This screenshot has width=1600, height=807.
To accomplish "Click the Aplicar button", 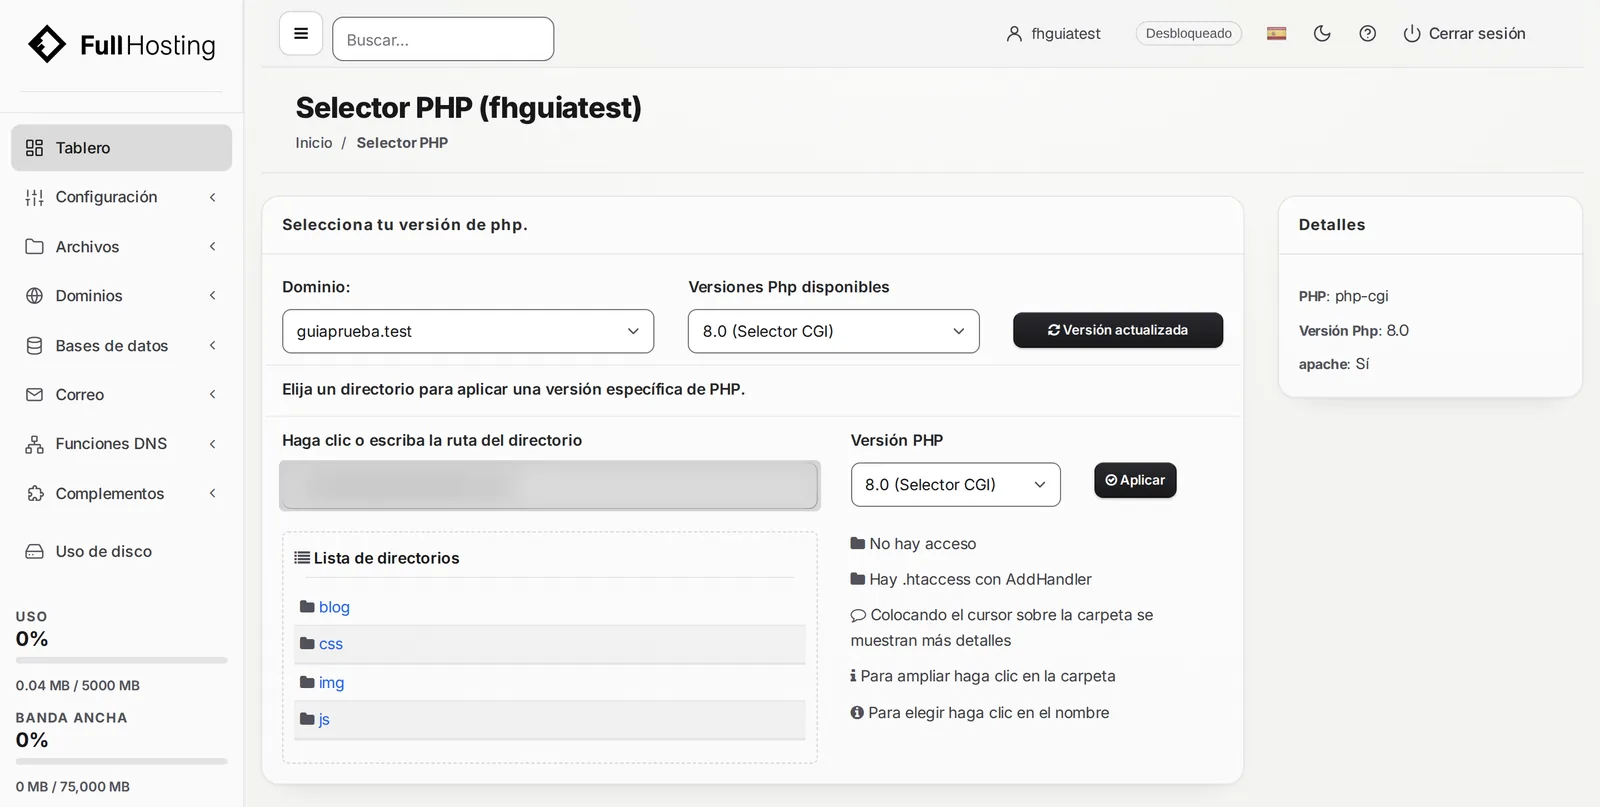I will [1135, 480].
